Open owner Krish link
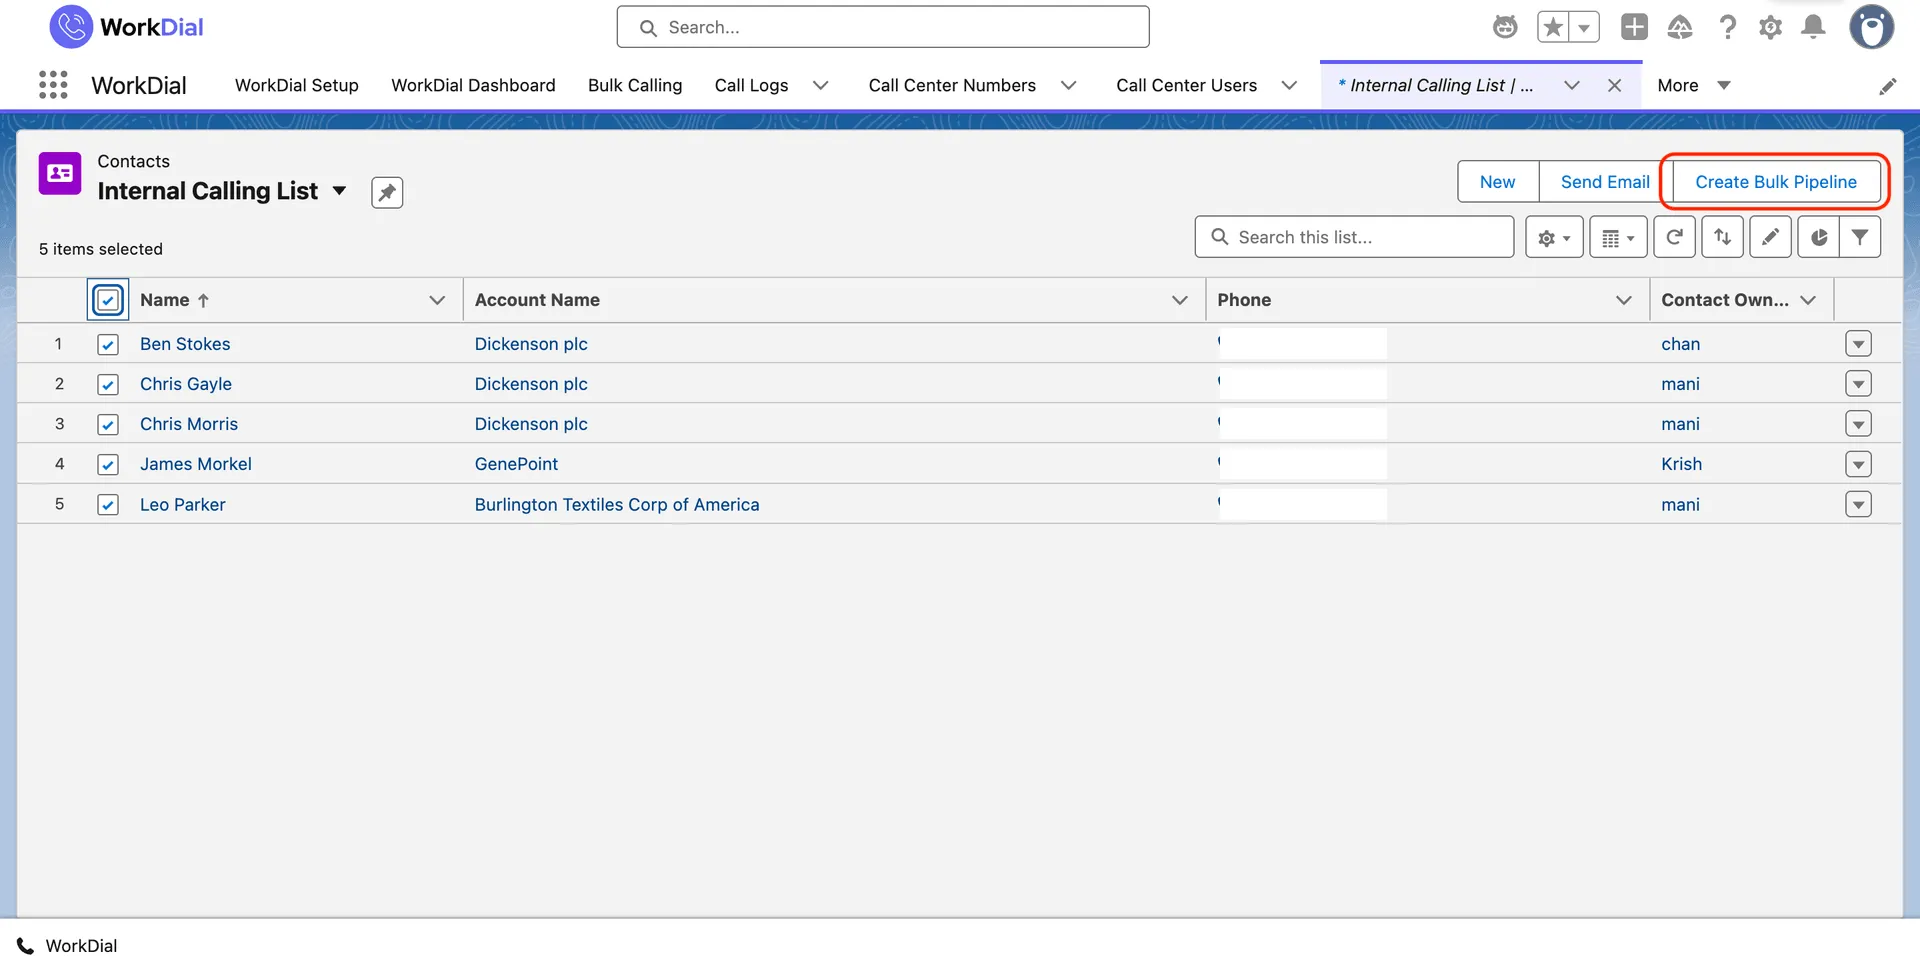Viewport: 1920px width, 972px height. tap(1681, 464)
